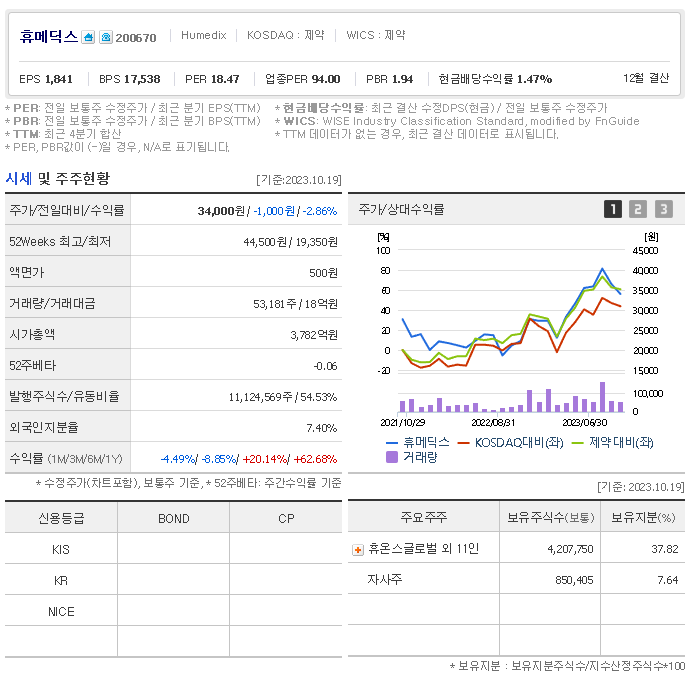Screen dimensions: 690x678
Task: Select the 액면가 500원 value
Action: coord(323,273)
